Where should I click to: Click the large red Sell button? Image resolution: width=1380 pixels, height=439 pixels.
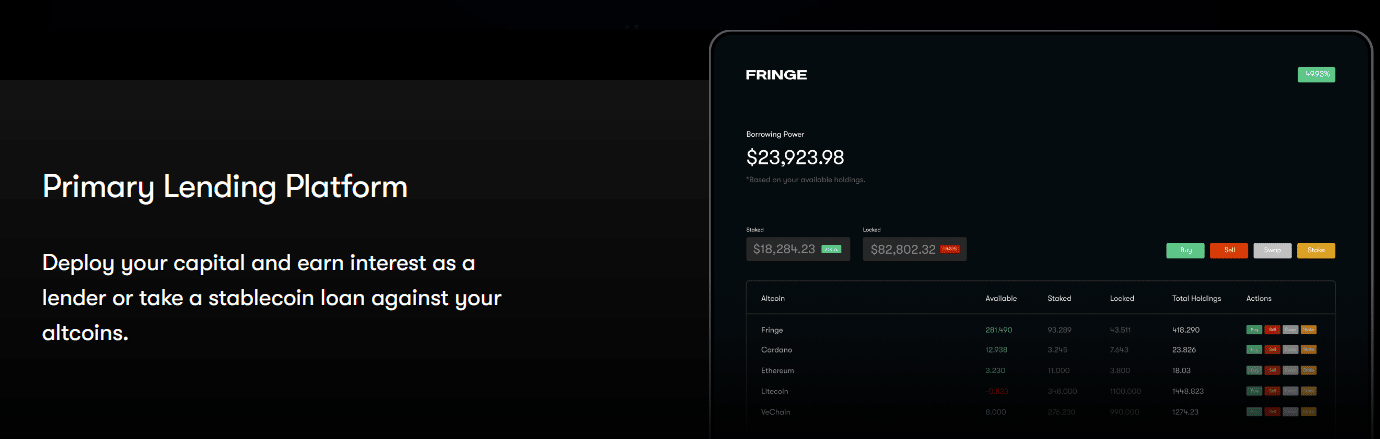(x=1228, y=251)
